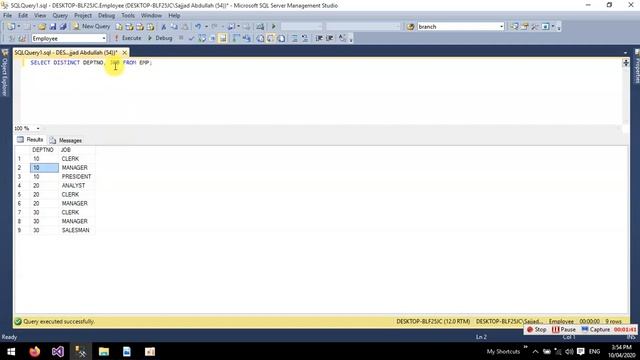Select the SALESMAN cell
640x360 pixels.
point(76,230)
